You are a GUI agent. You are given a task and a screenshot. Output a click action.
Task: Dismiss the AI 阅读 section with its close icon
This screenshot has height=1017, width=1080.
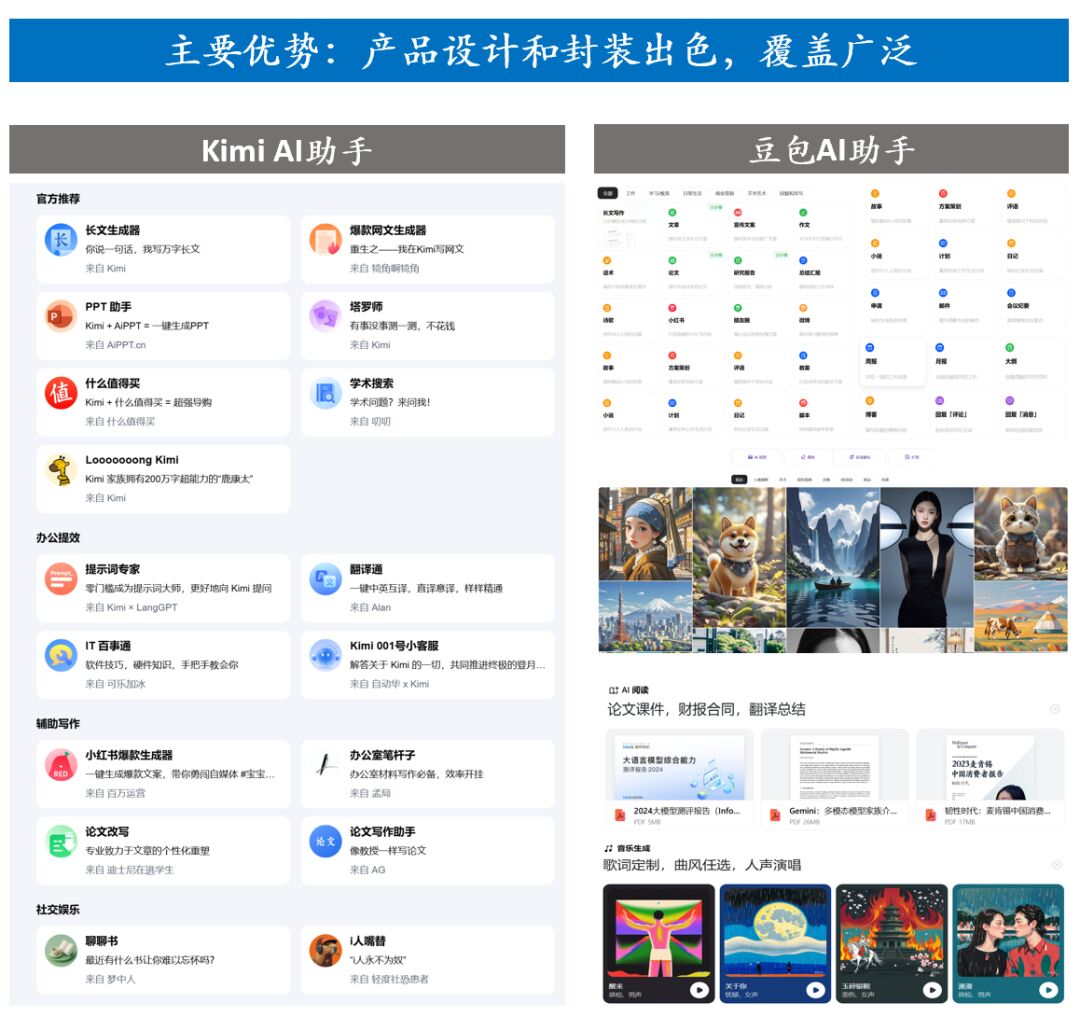pos(1055,709)
